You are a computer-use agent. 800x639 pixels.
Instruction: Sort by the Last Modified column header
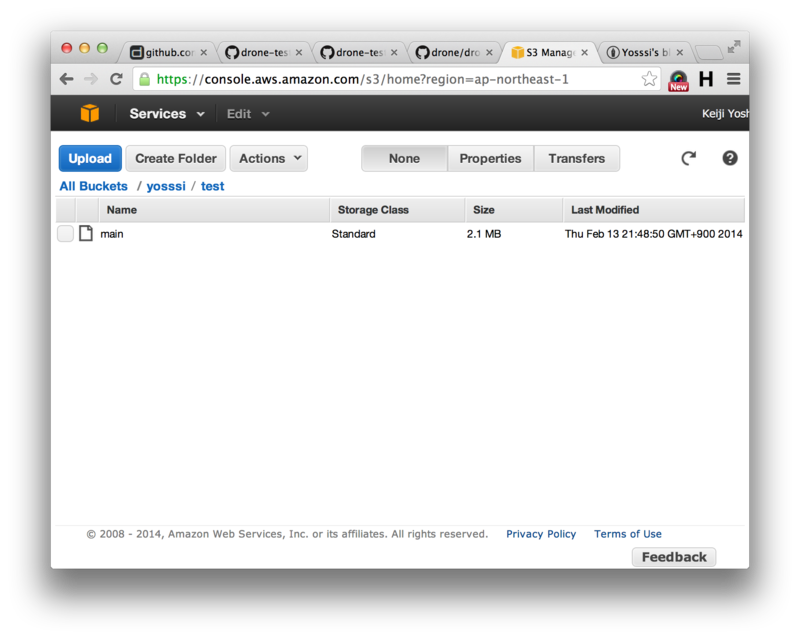[654, 210]
